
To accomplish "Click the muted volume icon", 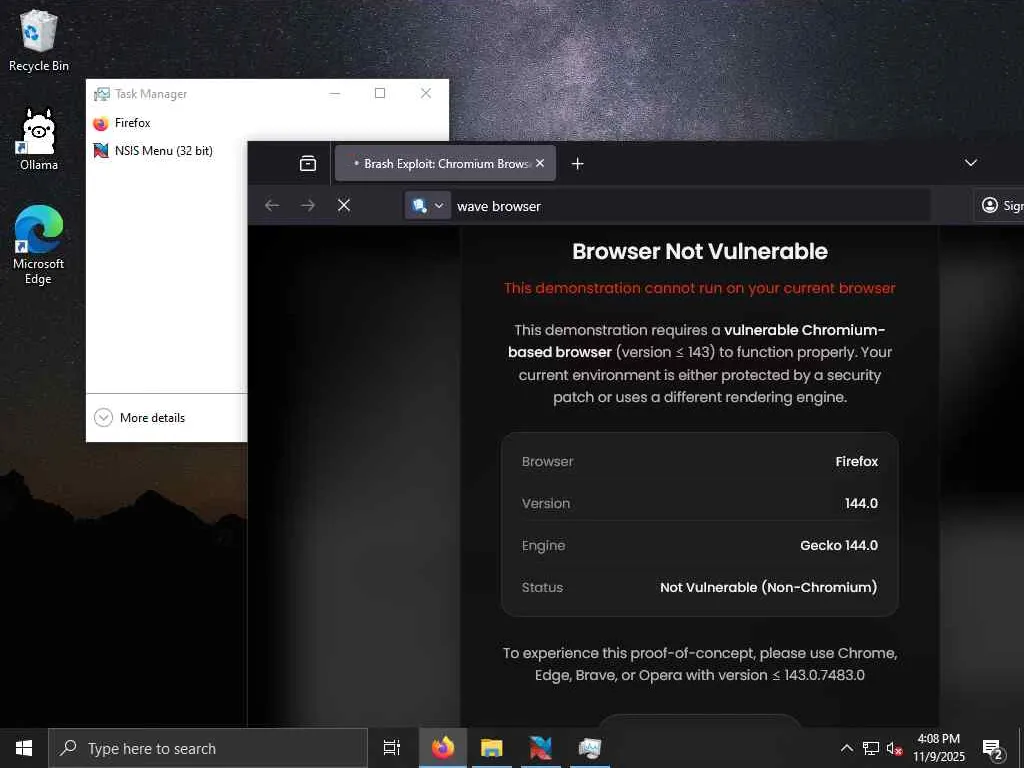I will pos(894,748).
